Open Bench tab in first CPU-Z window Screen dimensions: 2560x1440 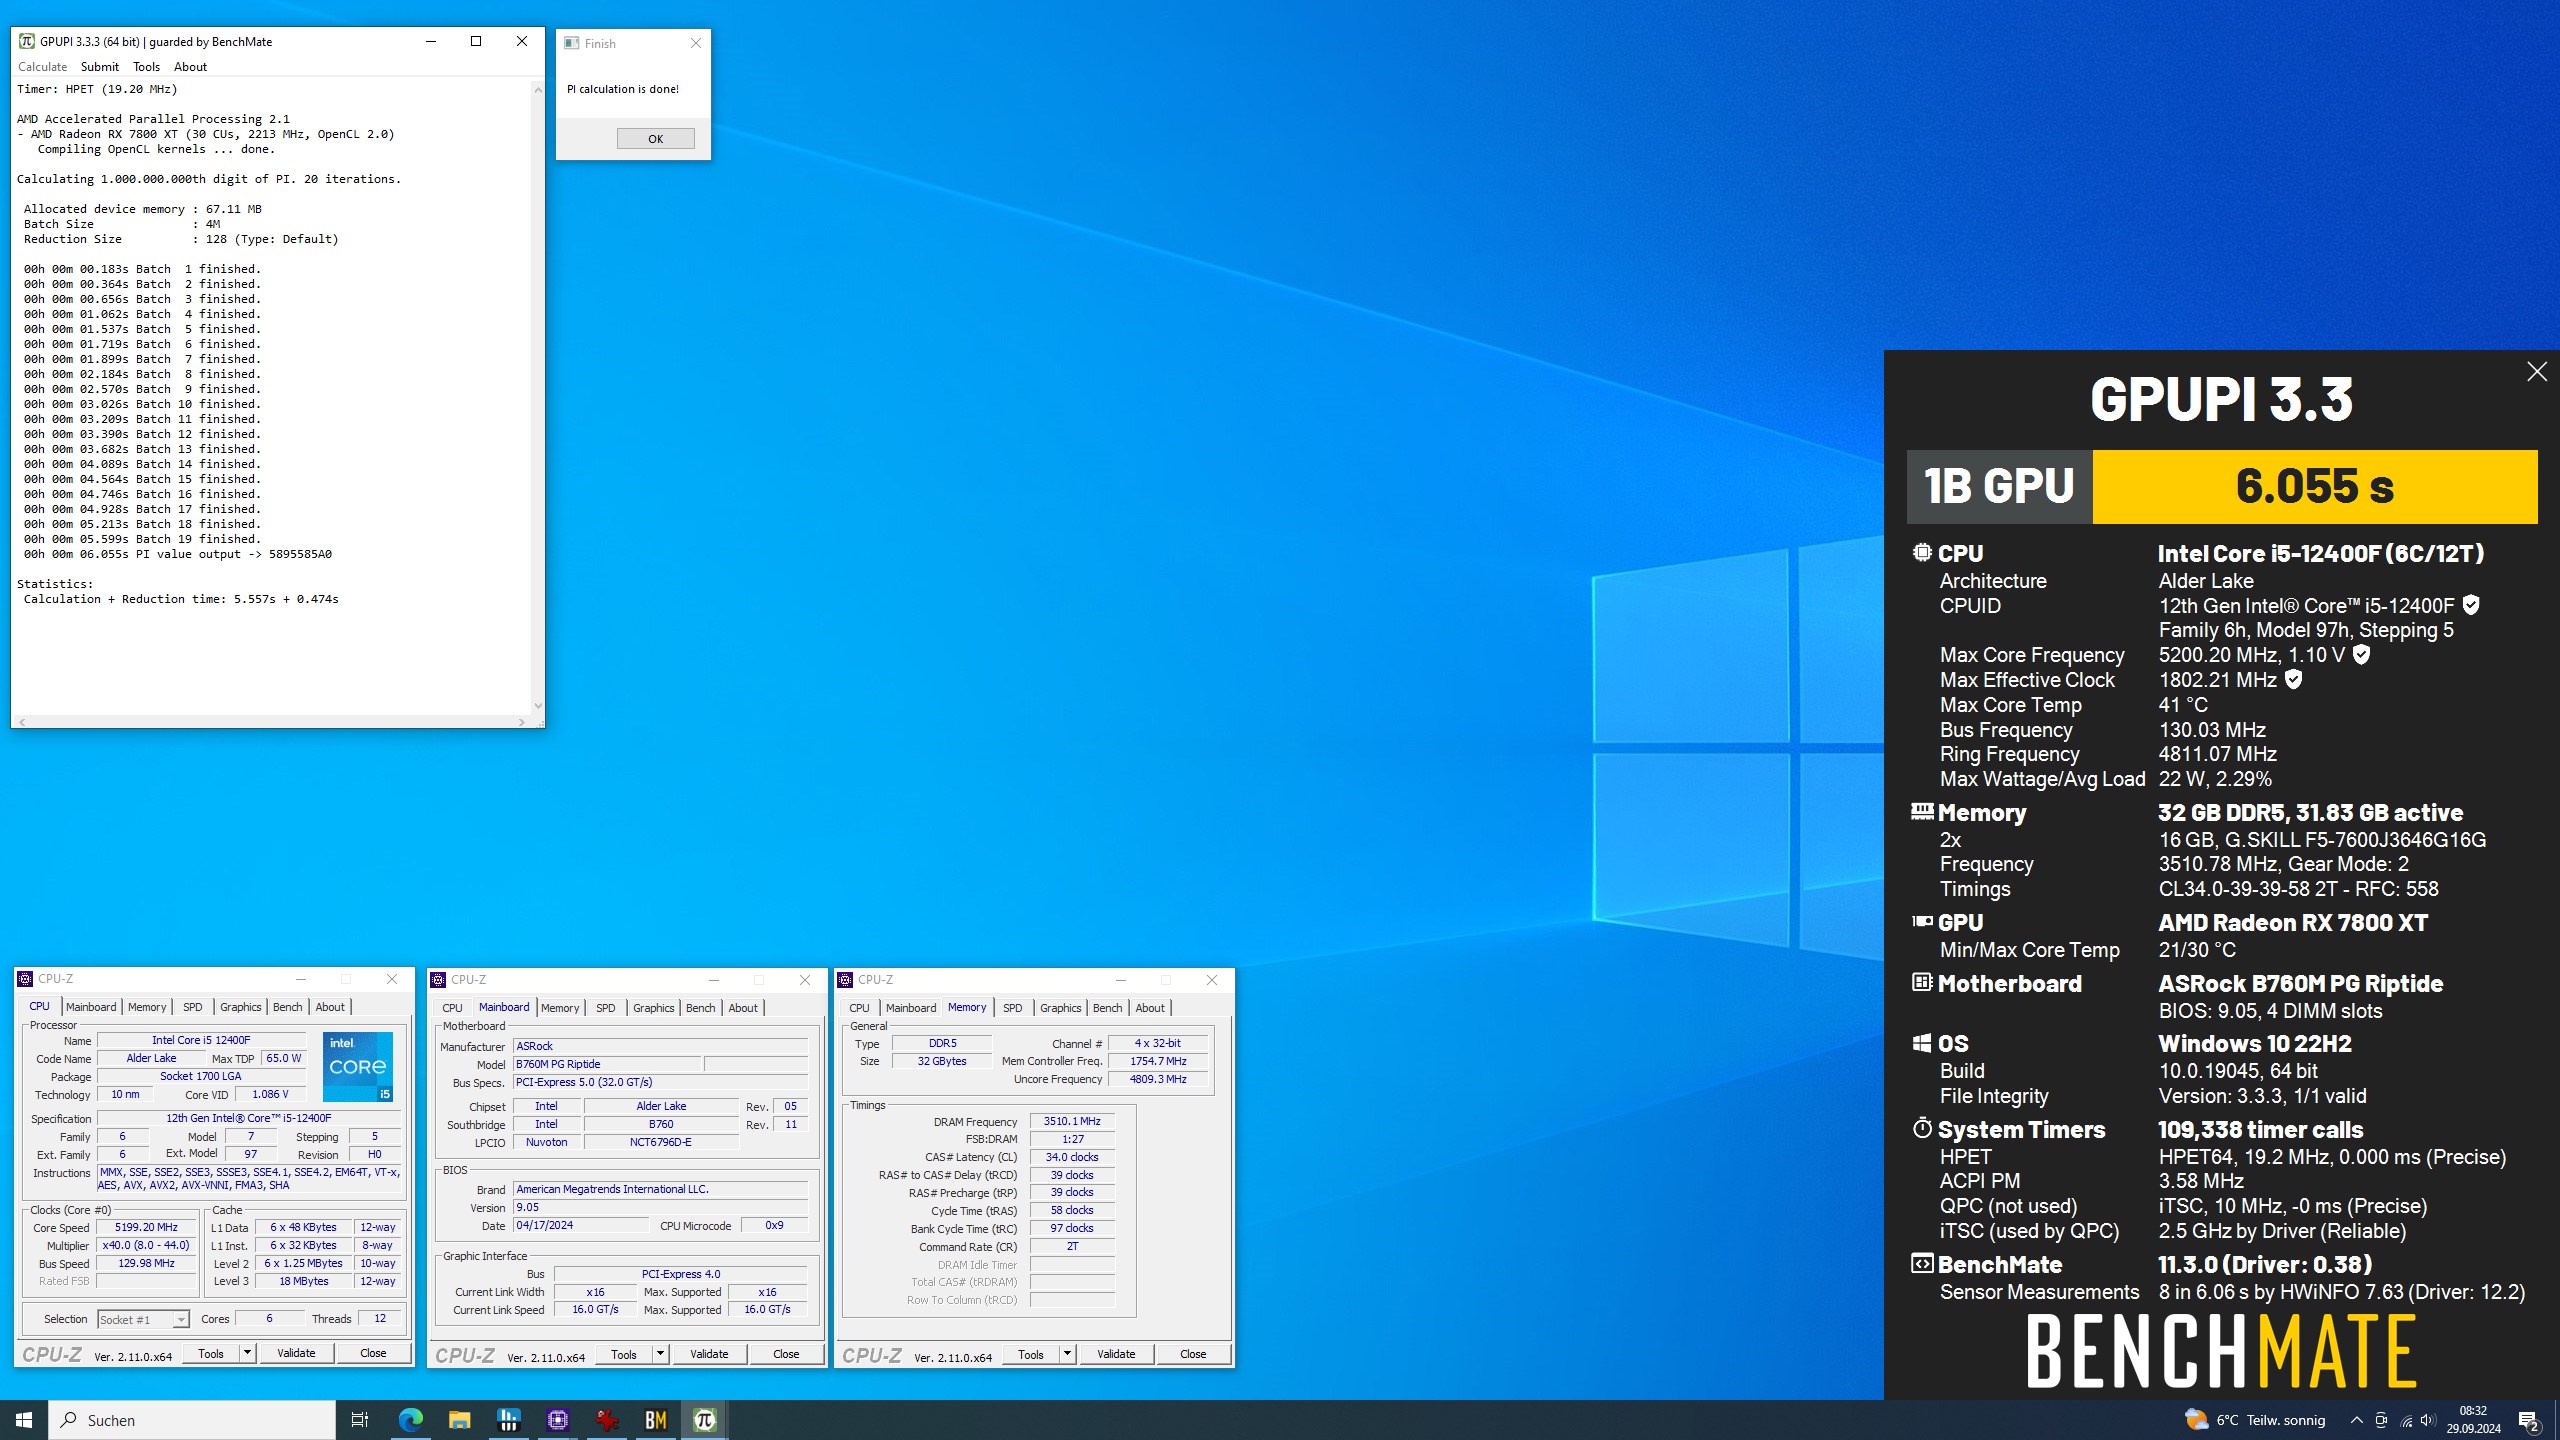point(288,1007)
